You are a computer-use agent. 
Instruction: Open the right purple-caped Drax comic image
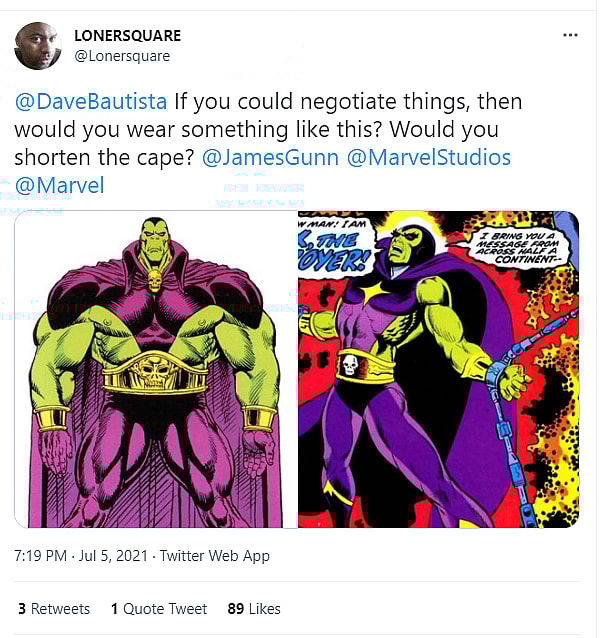[439, 369]
